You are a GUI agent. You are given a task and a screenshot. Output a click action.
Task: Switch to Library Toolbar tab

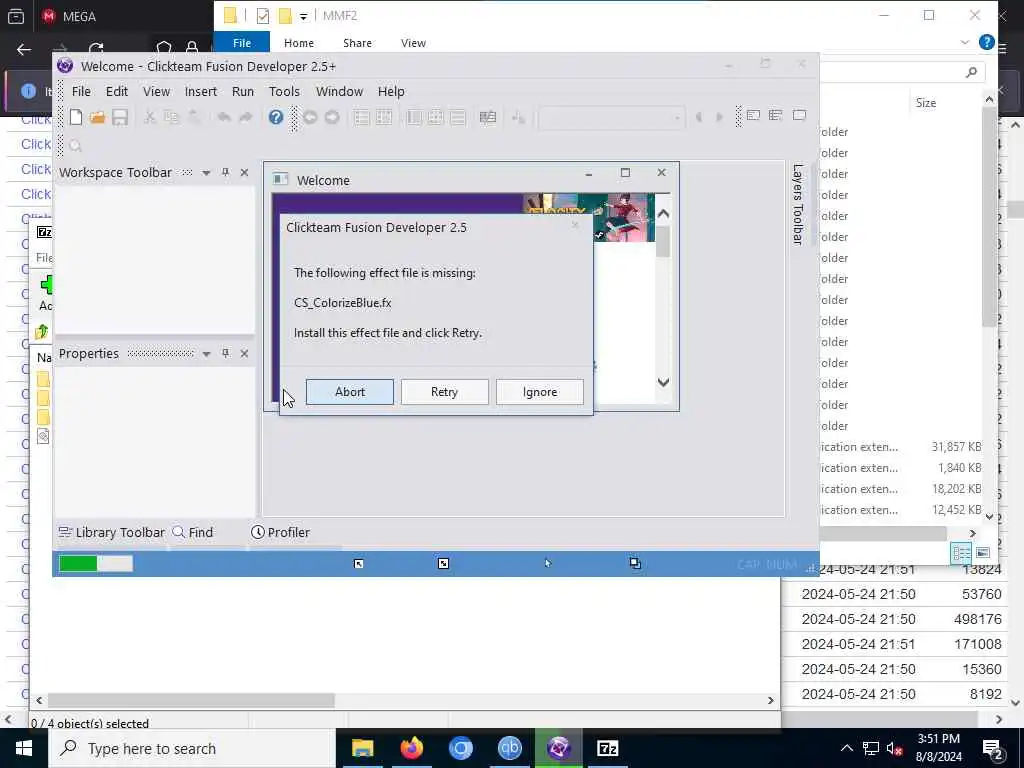coord(112,532)
